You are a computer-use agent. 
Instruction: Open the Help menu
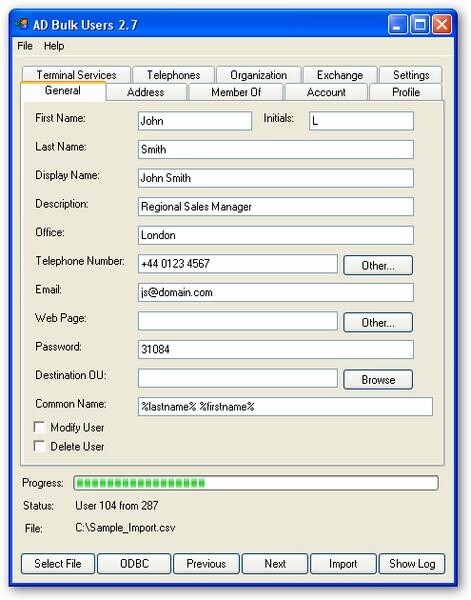click(x=54, y=46)
